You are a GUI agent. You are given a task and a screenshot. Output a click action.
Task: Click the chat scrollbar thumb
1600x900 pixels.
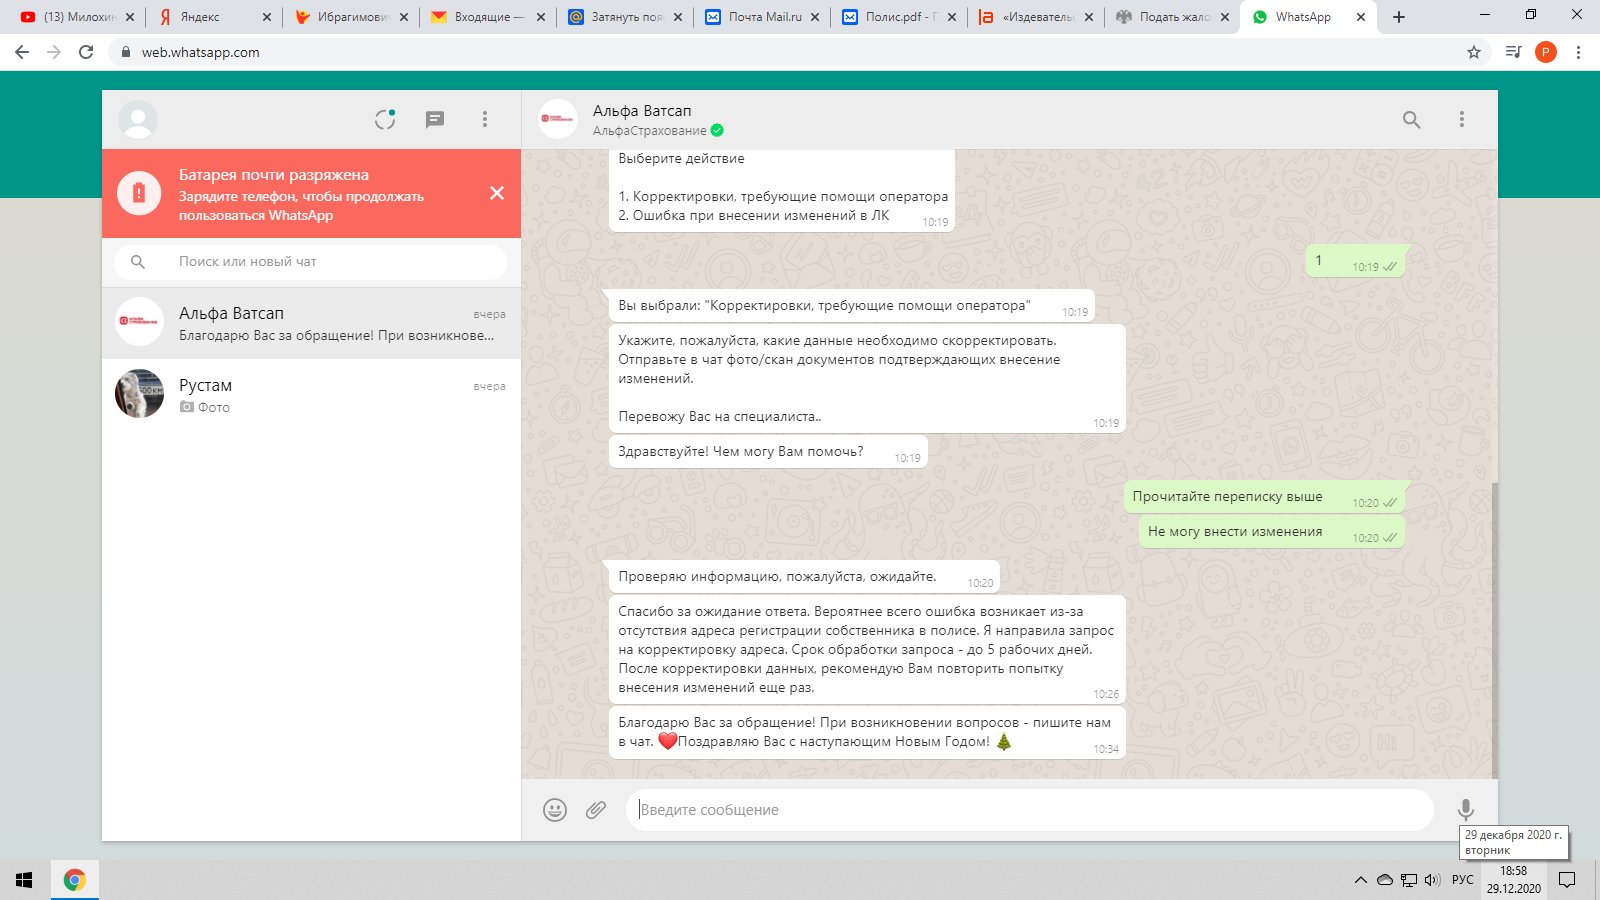1494,630
